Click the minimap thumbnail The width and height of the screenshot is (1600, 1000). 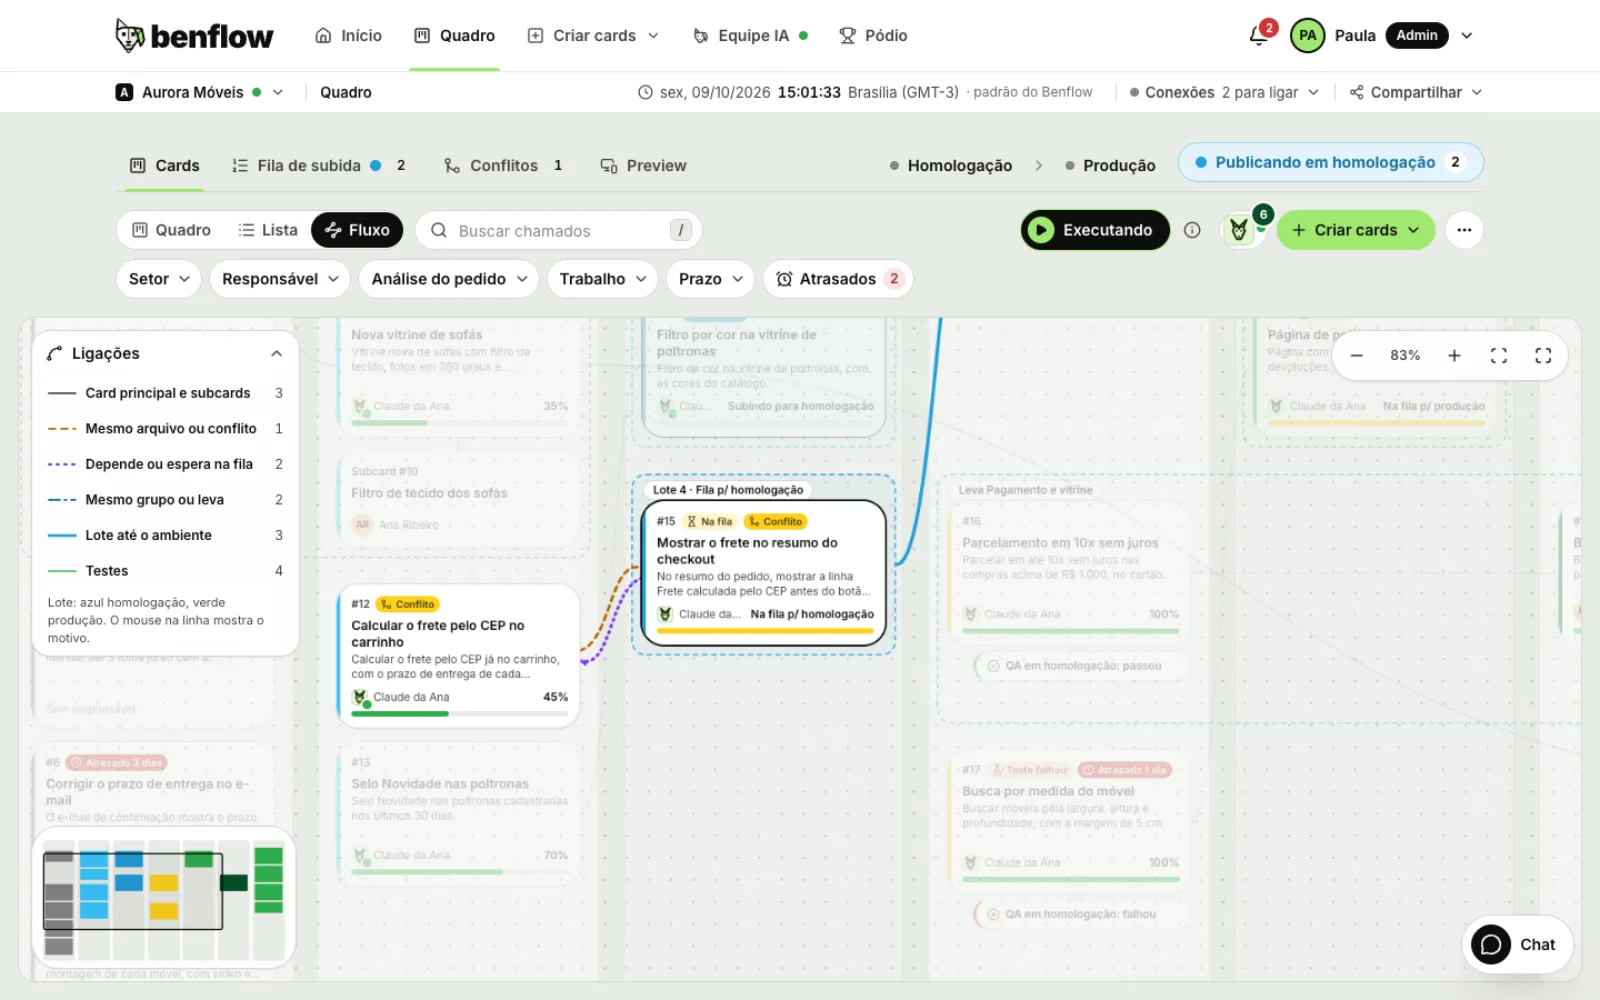pyautogui.click(x=164, y=897)
